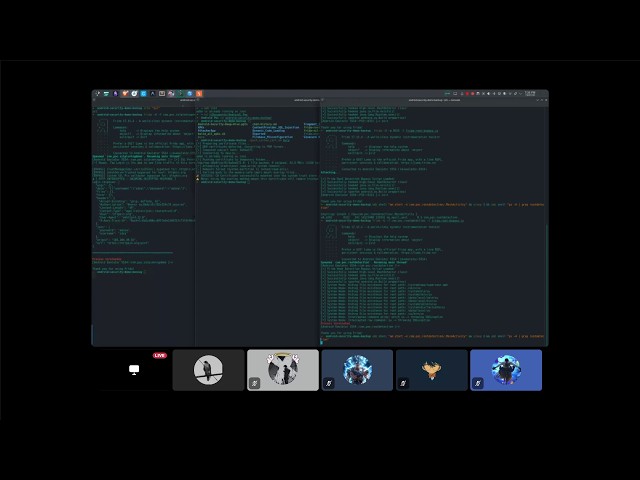Open the blue square taskbar app
Image resolution: width=640 pixels, height=480 pixels.
(x=143, y=93)
